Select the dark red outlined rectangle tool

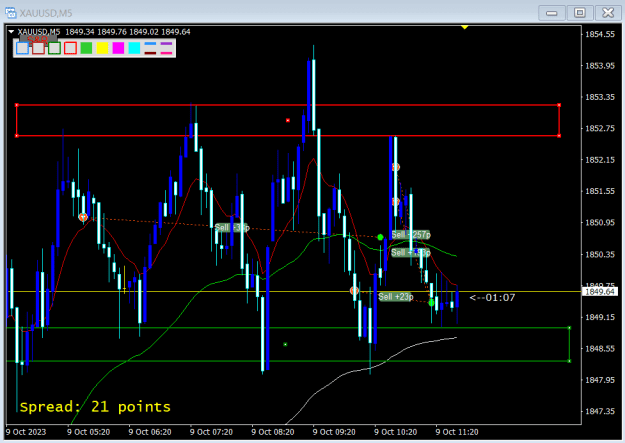click(38, 48)
